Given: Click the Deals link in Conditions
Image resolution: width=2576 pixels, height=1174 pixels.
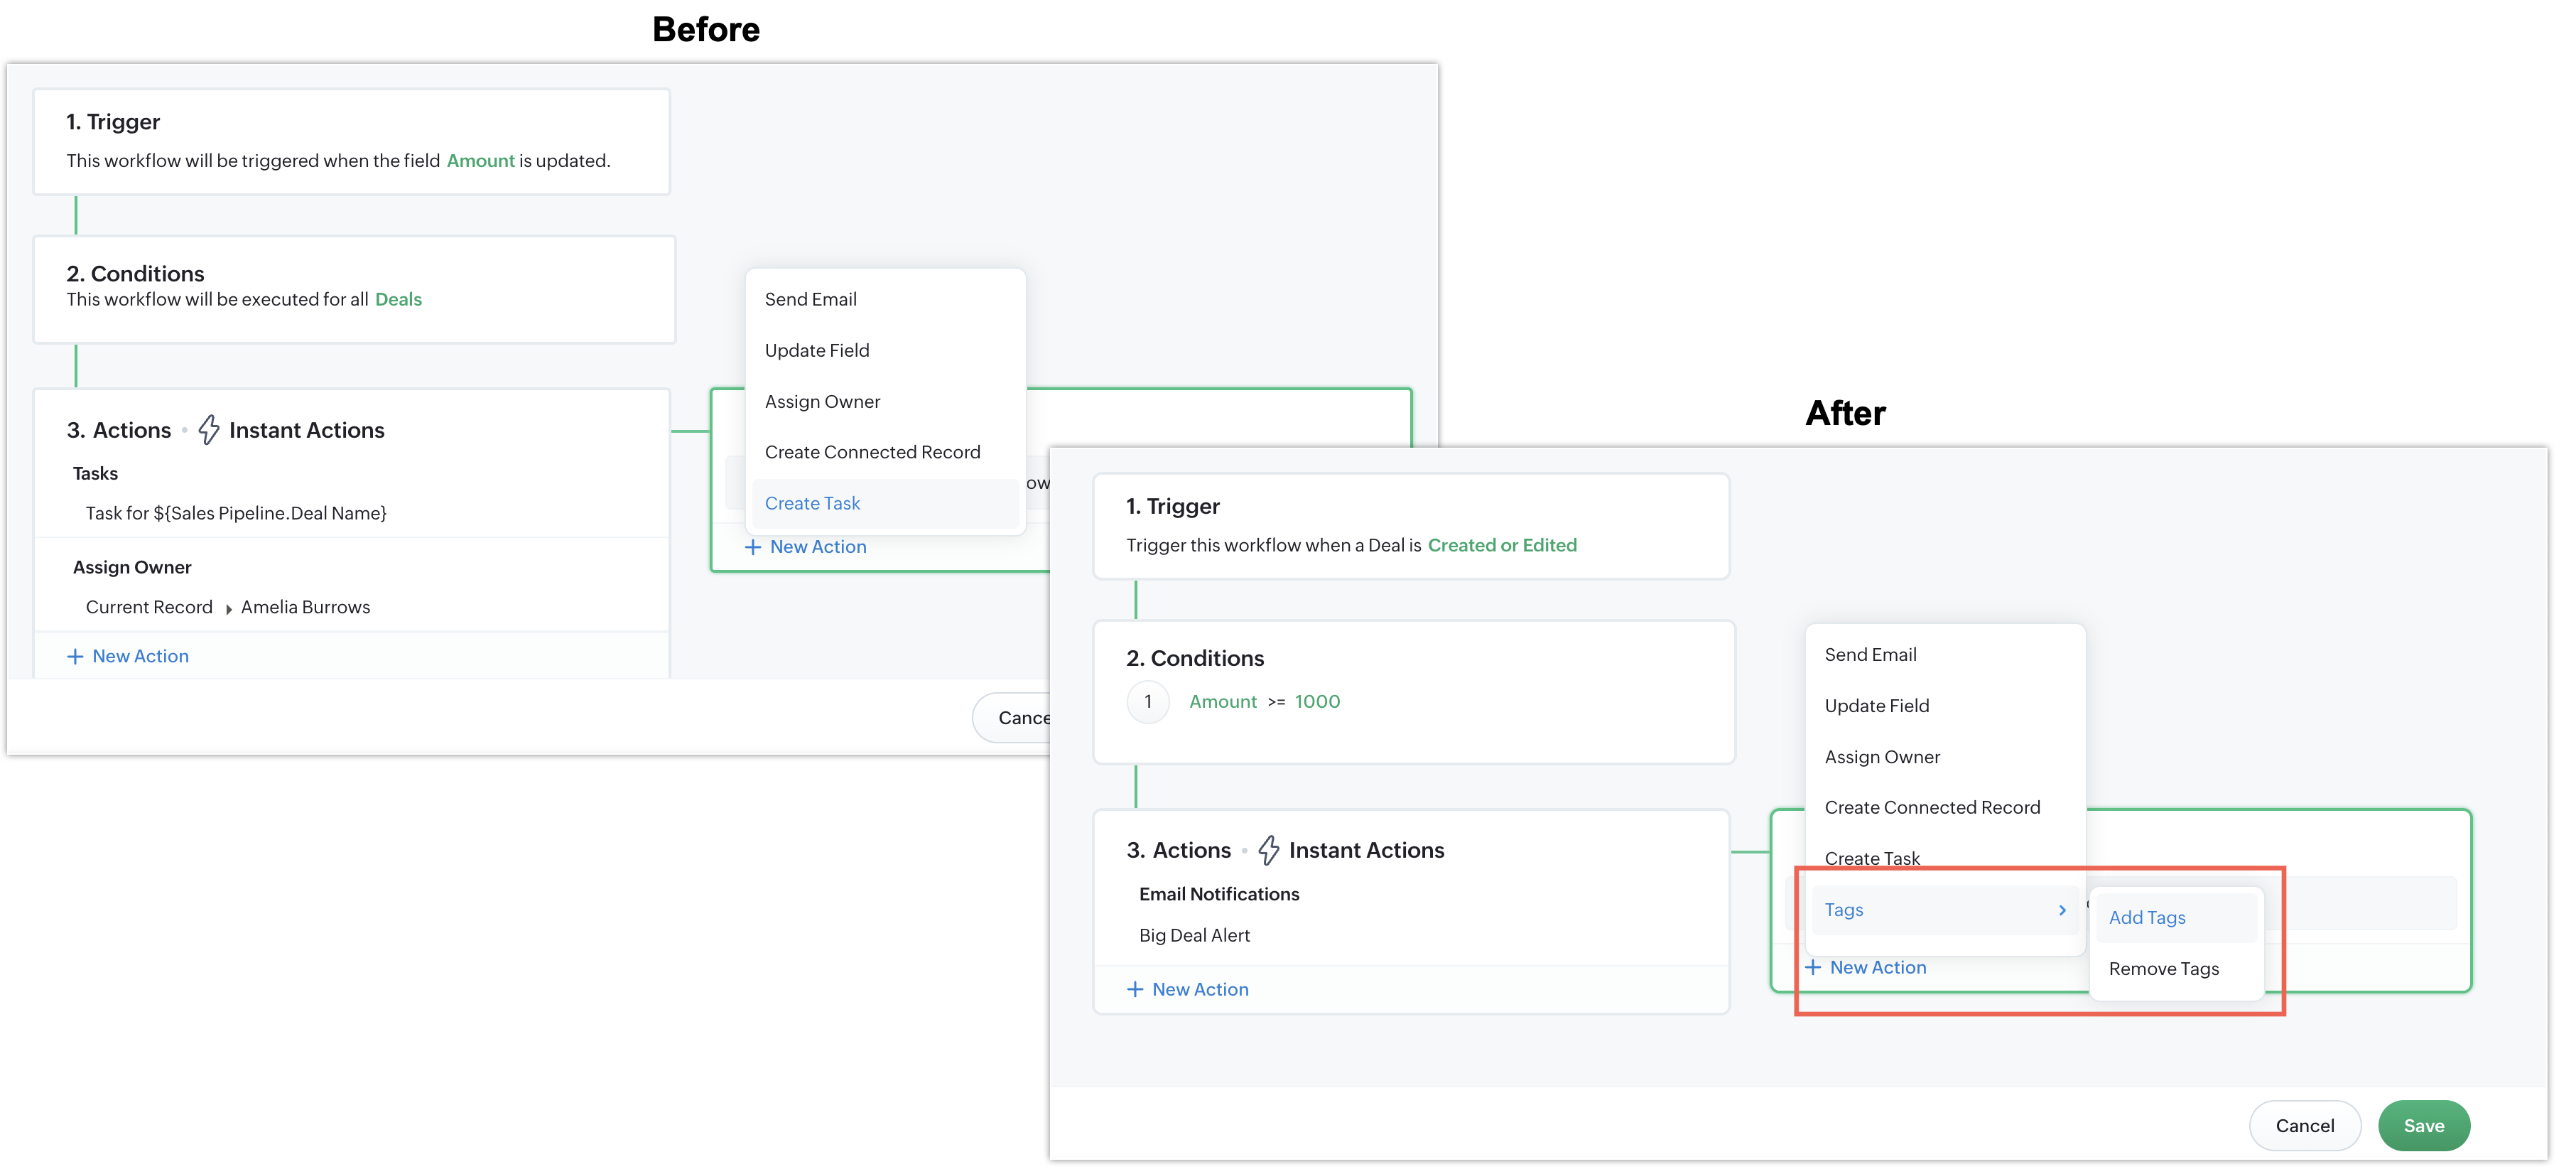Looking at the screenshot, I should coord(398,299).
